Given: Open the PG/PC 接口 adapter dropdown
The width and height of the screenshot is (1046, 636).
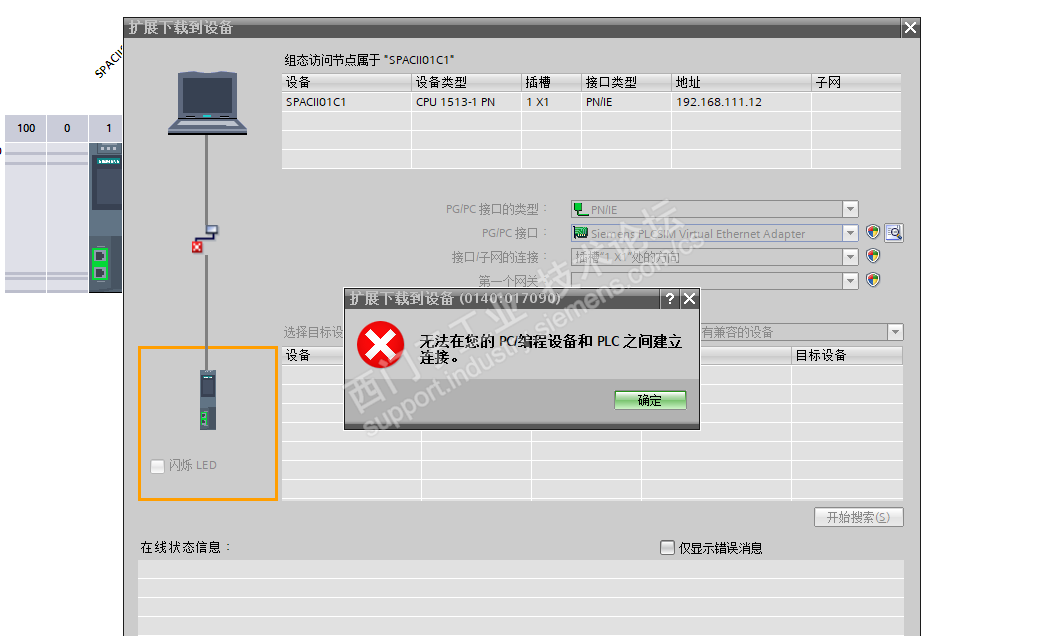Looking at the screenshot, I should (x=850, y=233).
